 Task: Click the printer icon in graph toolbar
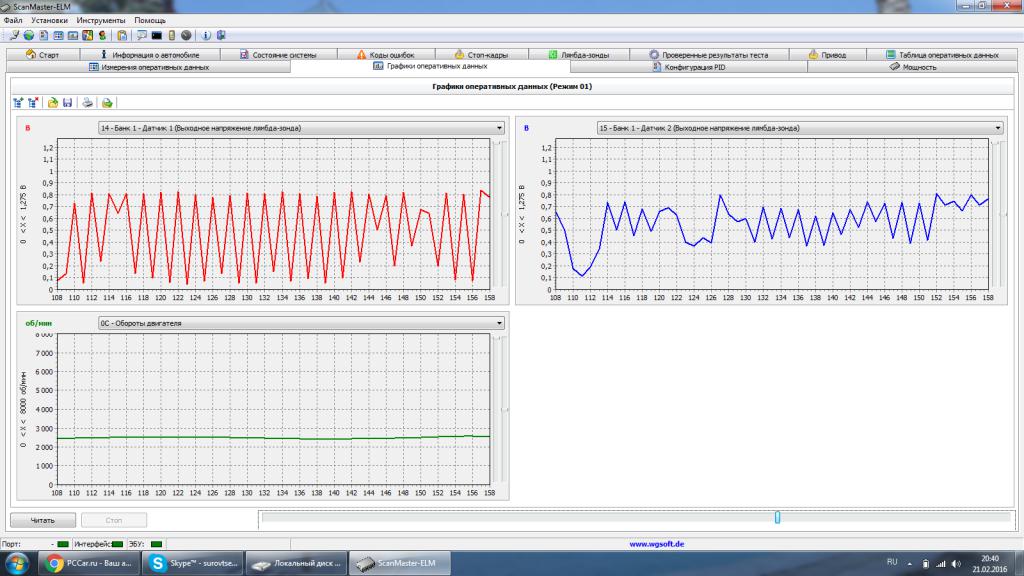(x=87, y=102)
